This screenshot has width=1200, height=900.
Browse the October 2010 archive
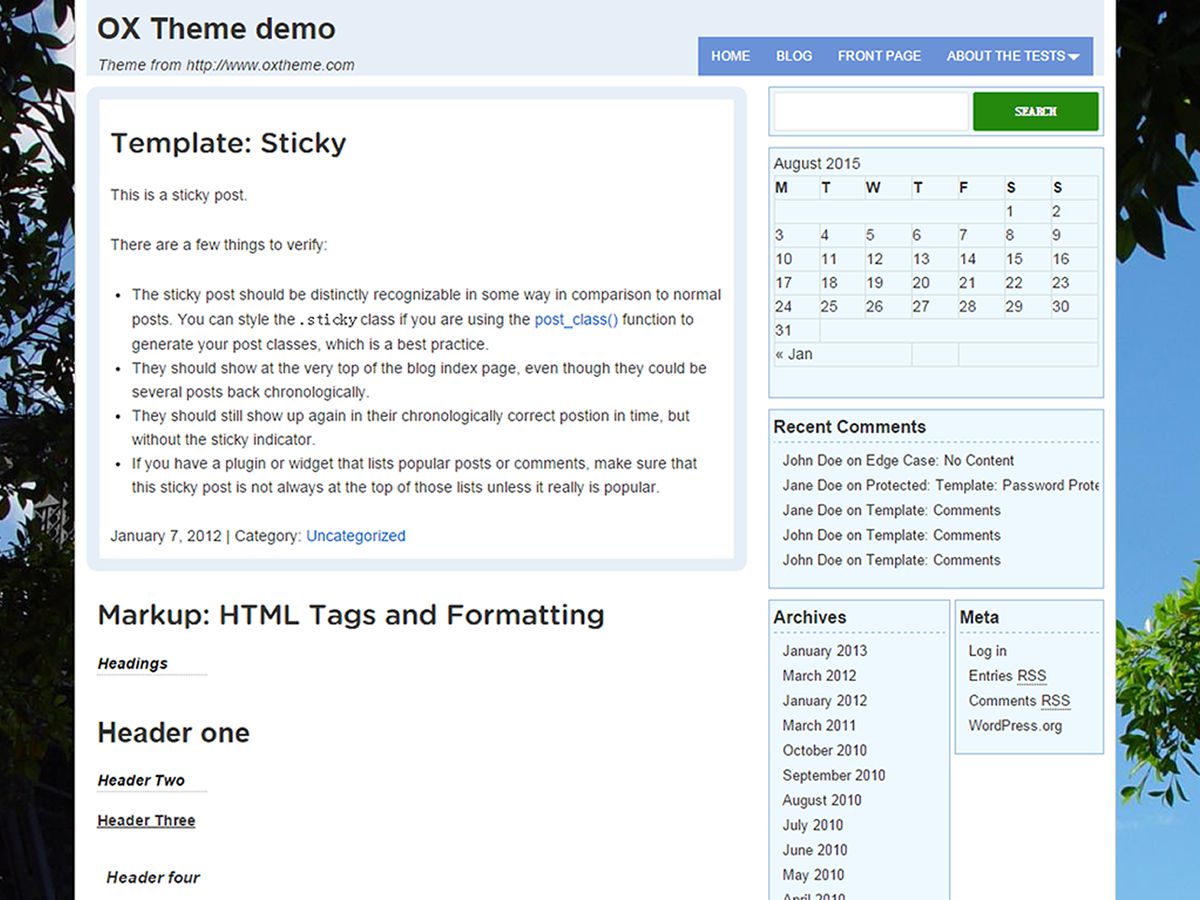pos(824,750)
